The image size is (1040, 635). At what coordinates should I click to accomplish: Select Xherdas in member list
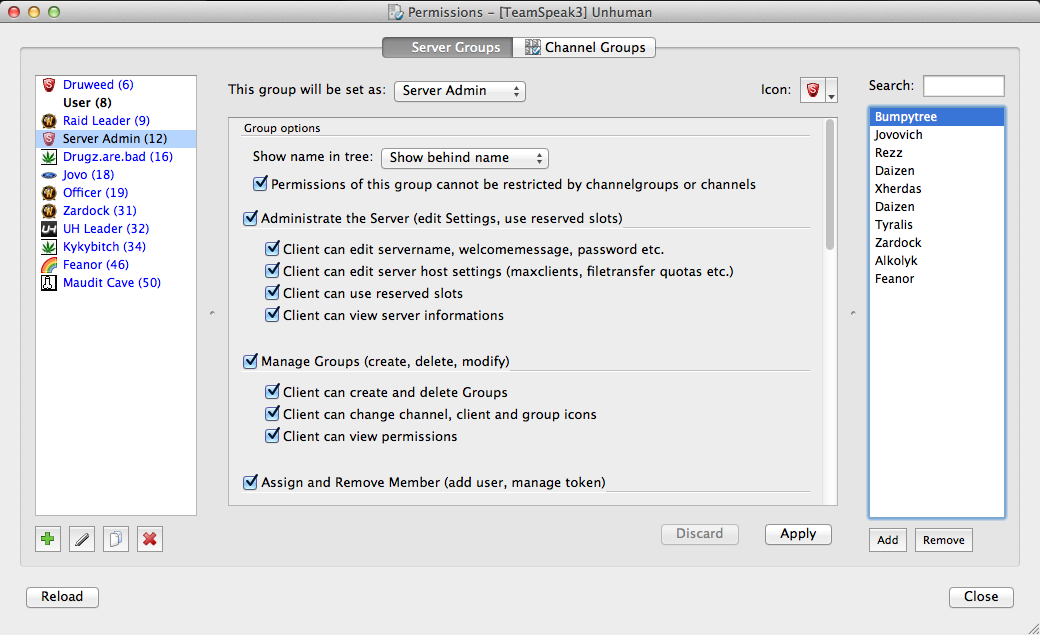937,188
